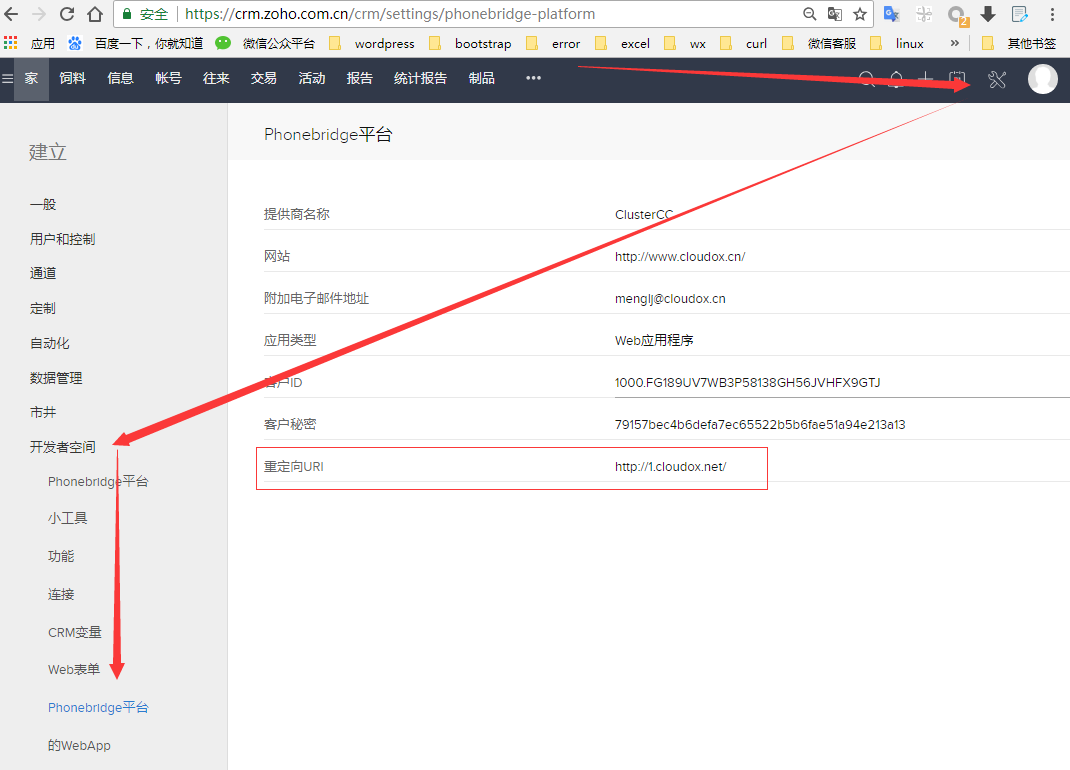Expand the more modules ellipsis menu
Image resolution: width=1070 pixels, height=770 pixels.
pos(533,78)
